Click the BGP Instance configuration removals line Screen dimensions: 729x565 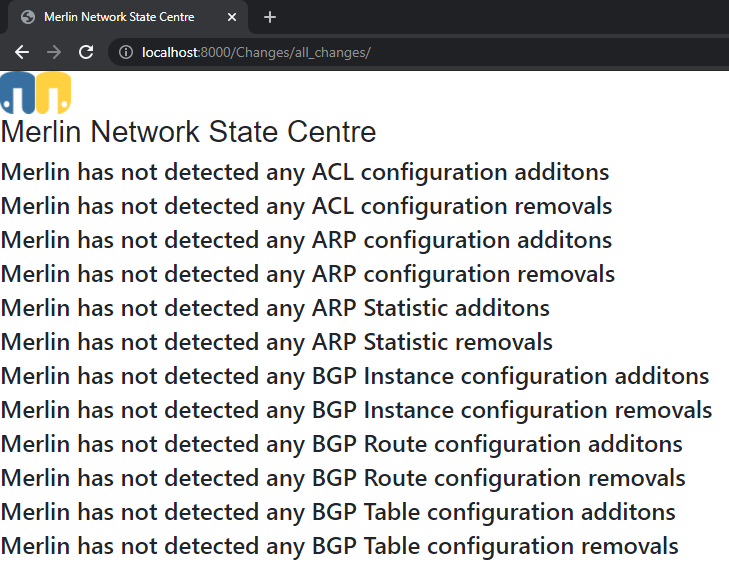click(357, 410)
